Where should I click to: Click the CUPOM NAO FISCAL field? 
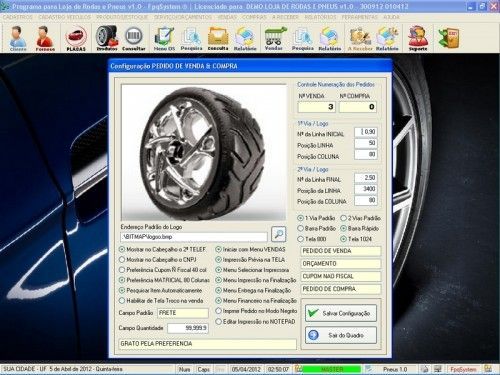(x=341, y=276)
